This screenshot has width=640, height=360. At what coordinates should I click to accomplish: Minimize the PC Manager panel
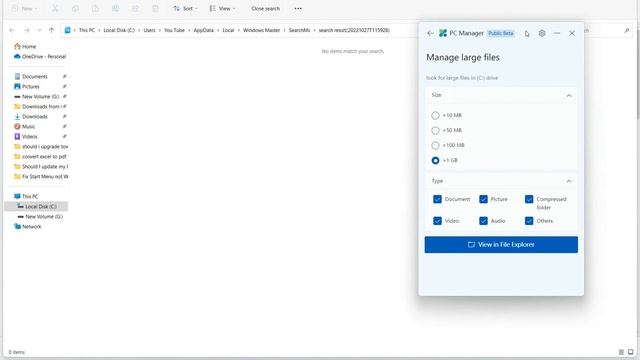pyautogui.click(x=557, y=33)
